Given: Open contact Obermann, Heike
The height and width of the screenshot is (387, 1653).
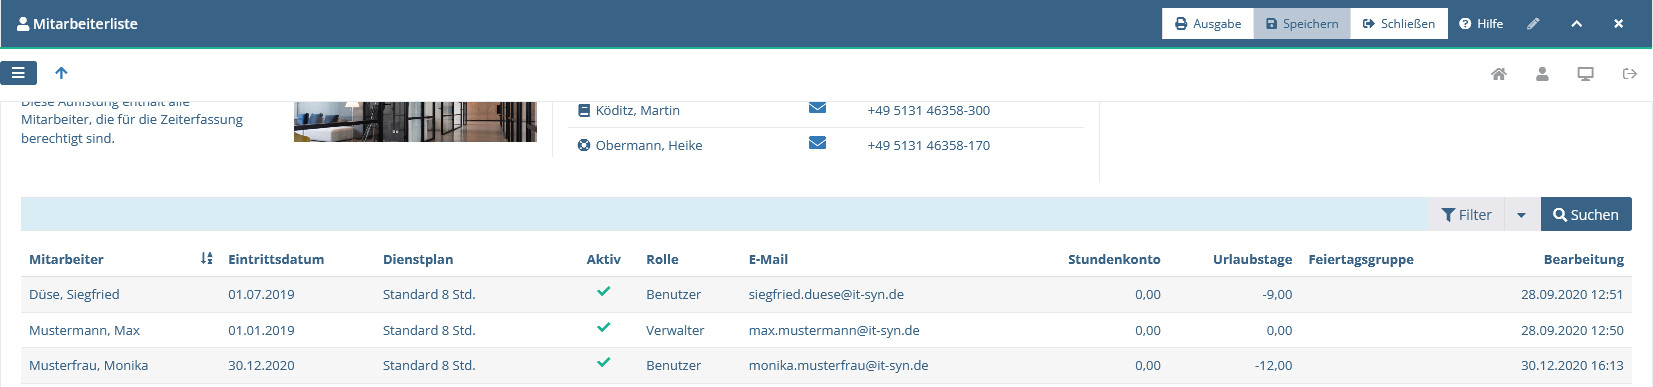Looking at the screenshot, I should tap(648, 146).
